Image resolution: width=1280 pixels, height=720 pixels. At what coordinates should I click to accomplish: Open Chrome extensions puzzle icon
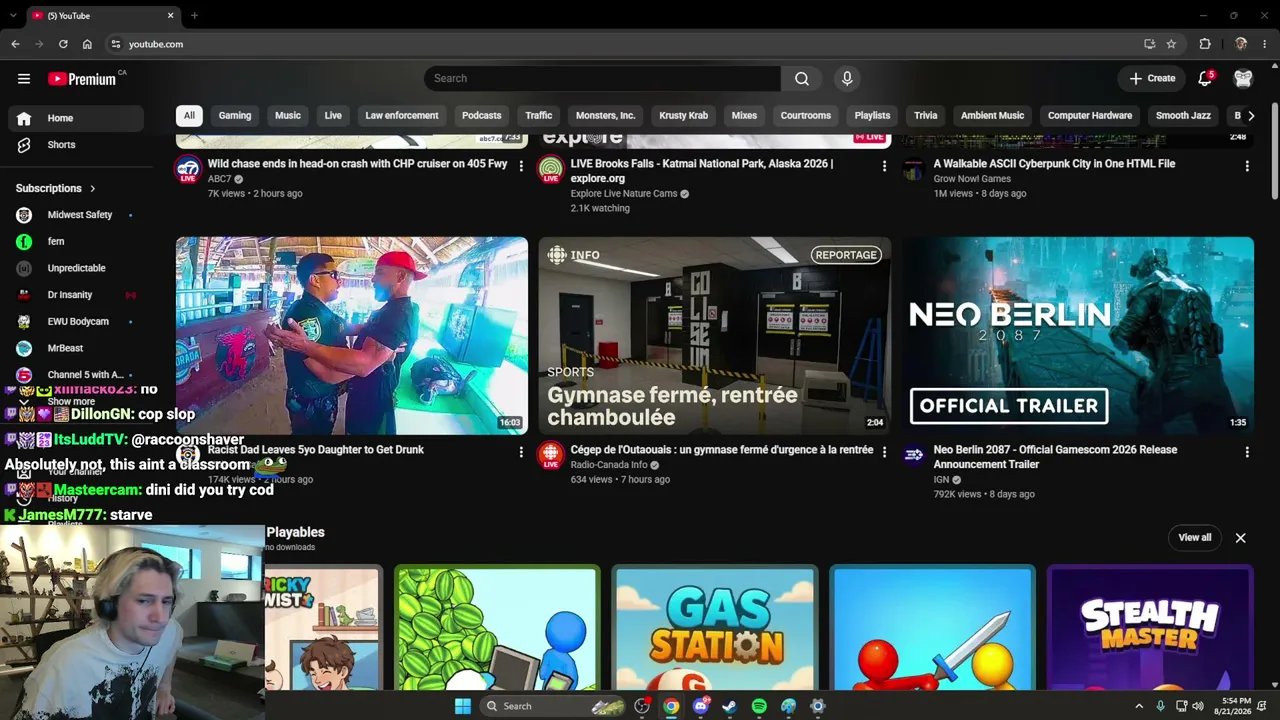1205,44
